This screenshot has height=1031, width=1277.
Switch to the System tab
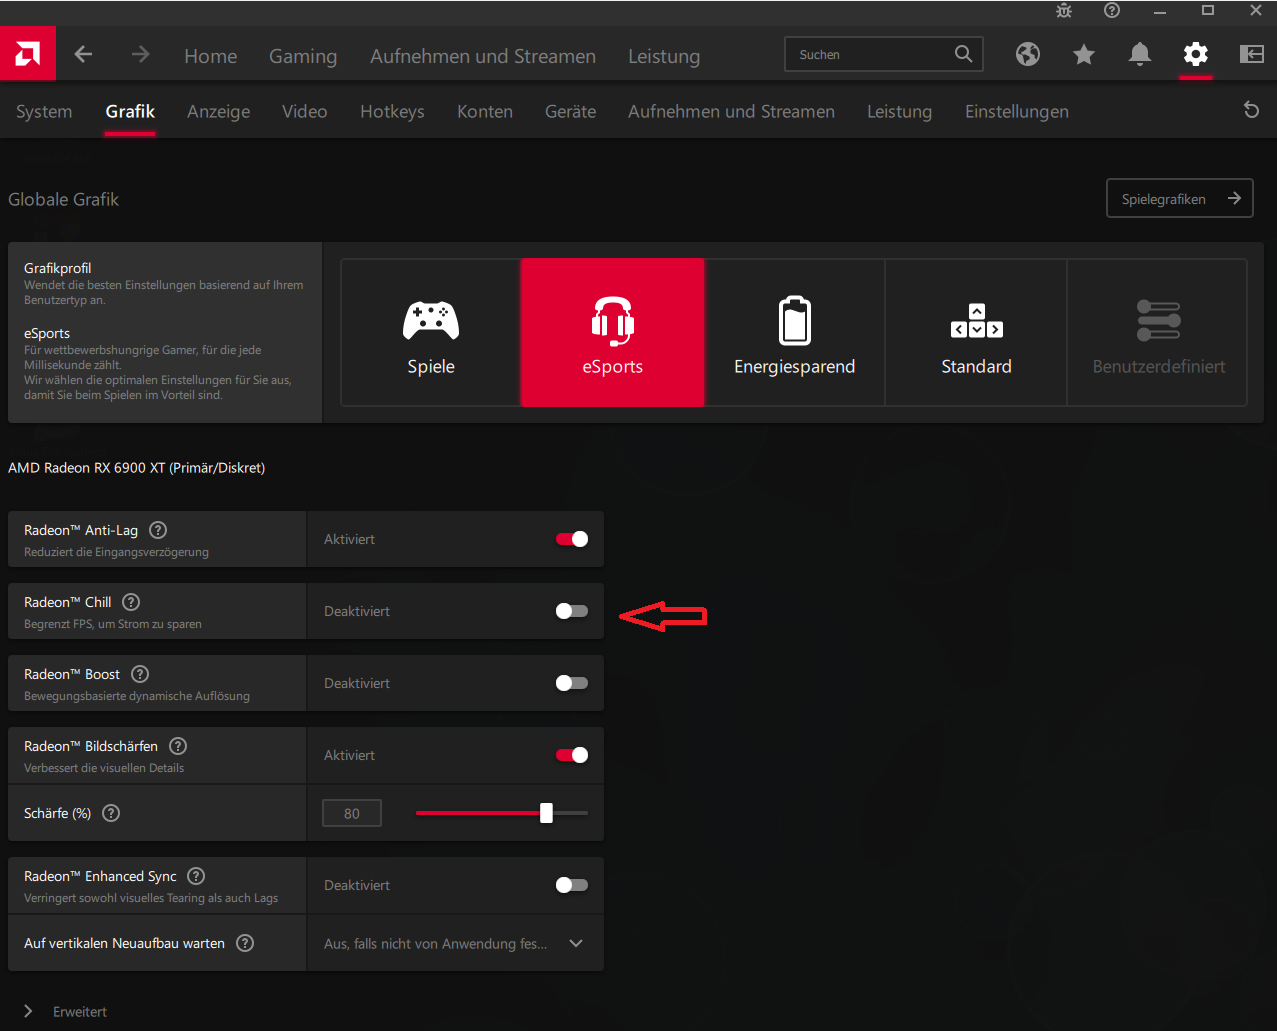[x=44, y=111]
